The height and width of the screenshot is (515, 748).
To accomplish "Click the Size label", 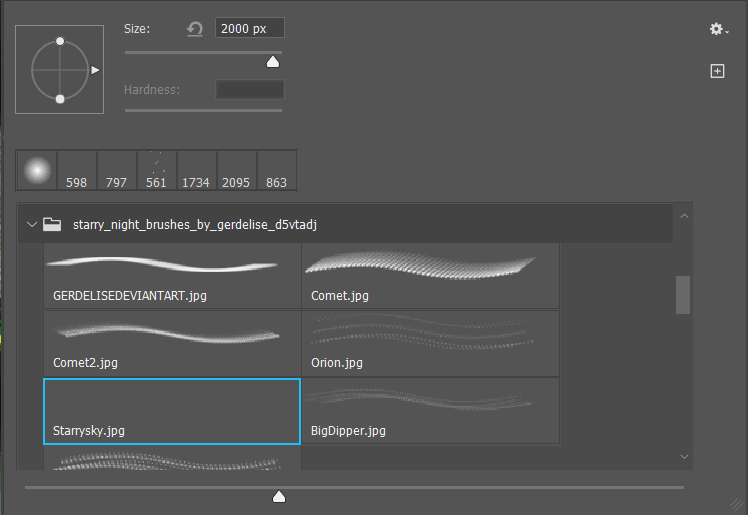I will click(137, 29).
